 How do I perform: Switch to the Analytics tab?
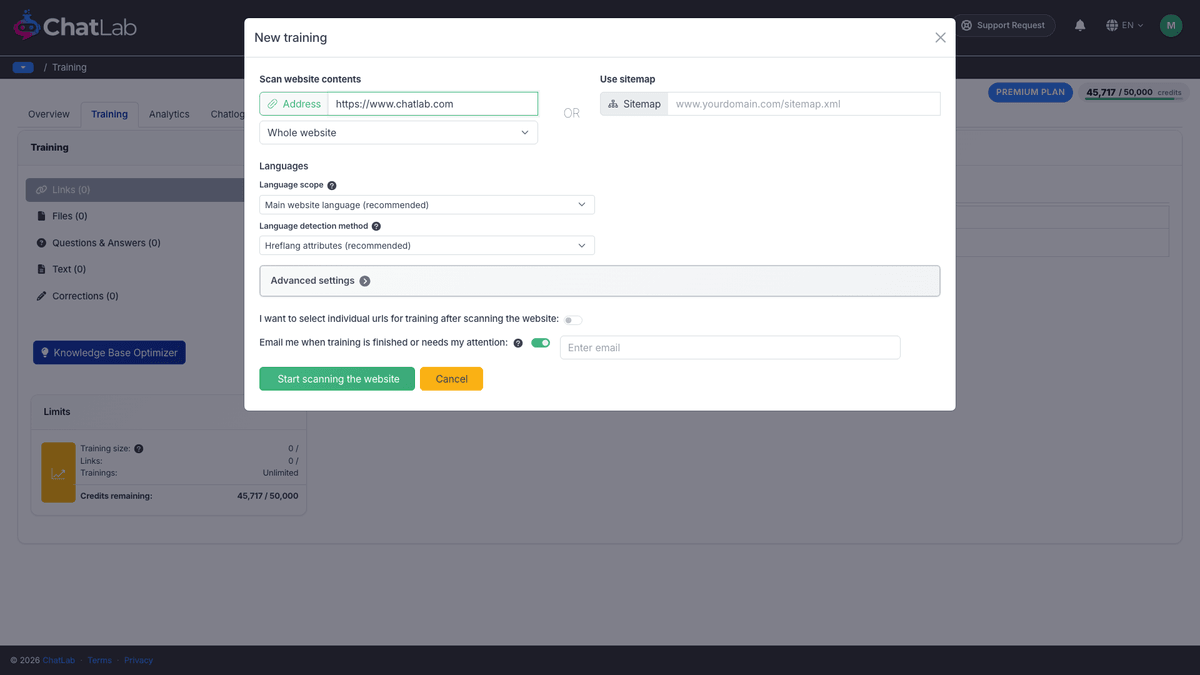169,114
